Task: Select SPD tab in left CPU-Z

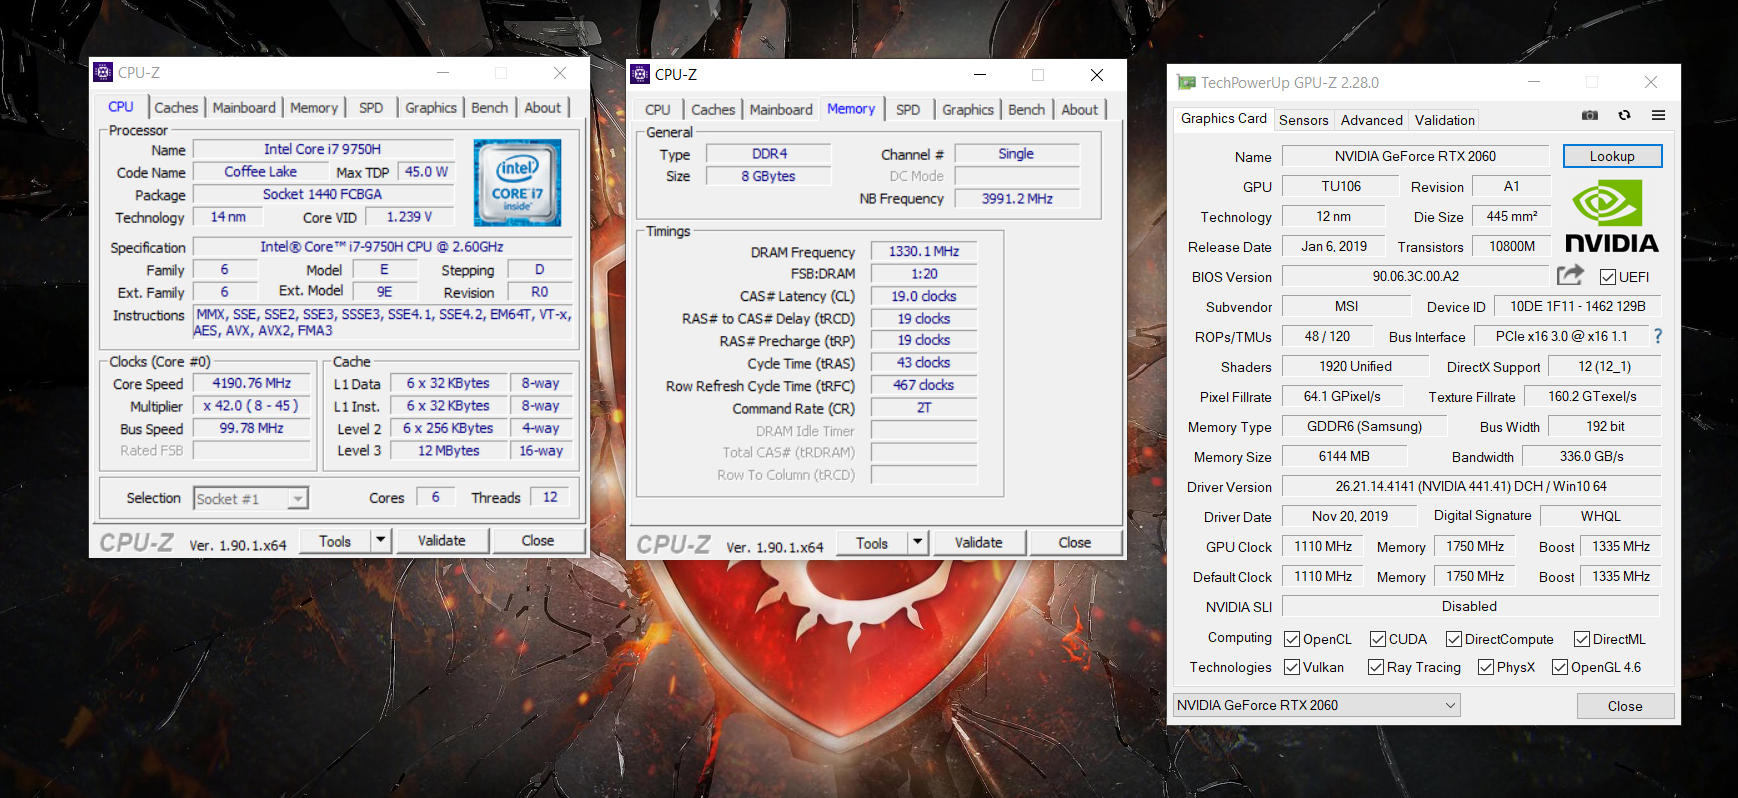Action: tap(371, 108)
